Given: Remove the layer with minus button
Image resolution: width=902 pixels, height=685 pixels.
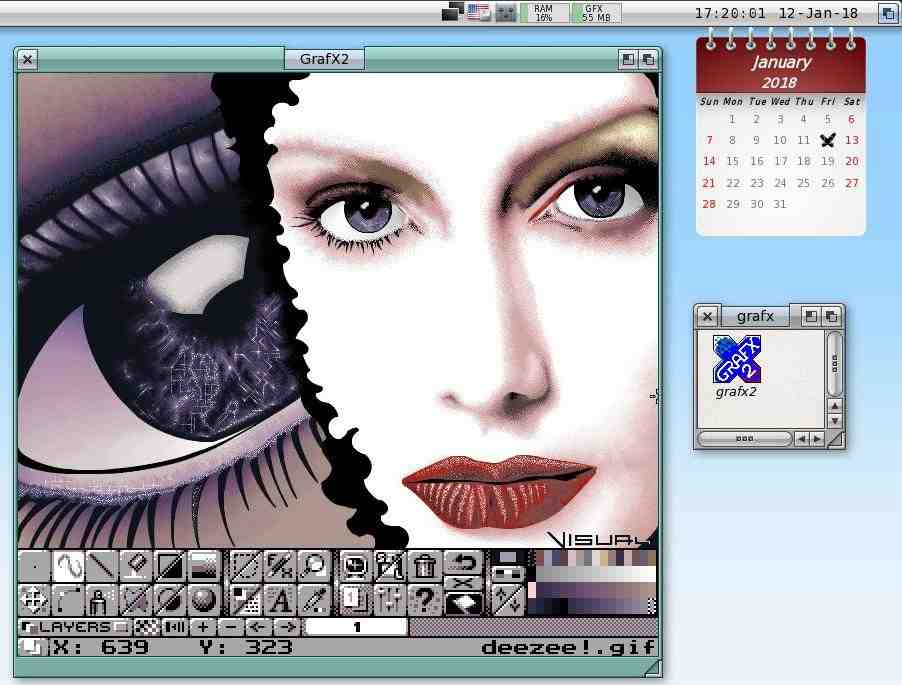Looking at the screenshot, I should [x=231, y=627].
